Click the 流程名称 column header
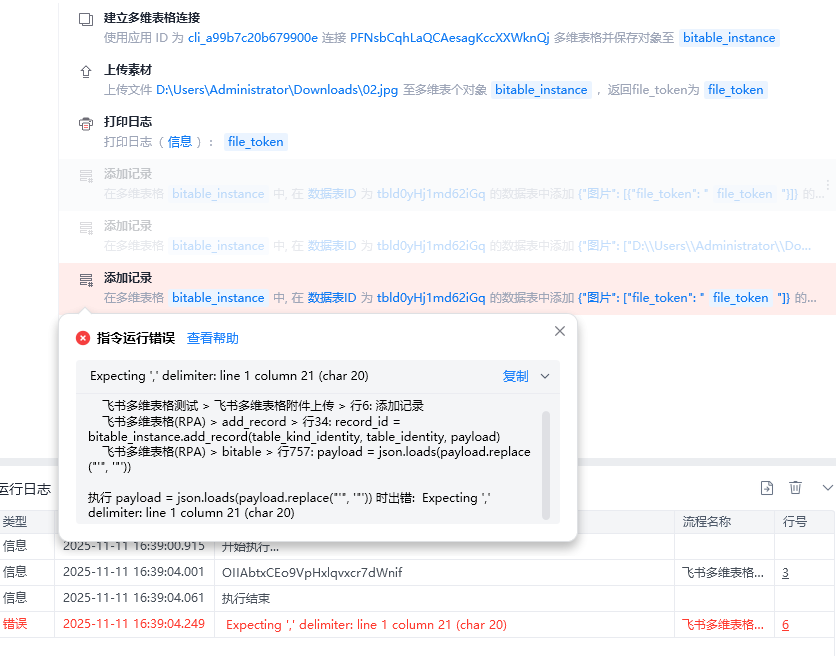The image size is (836, 656). 706,522
